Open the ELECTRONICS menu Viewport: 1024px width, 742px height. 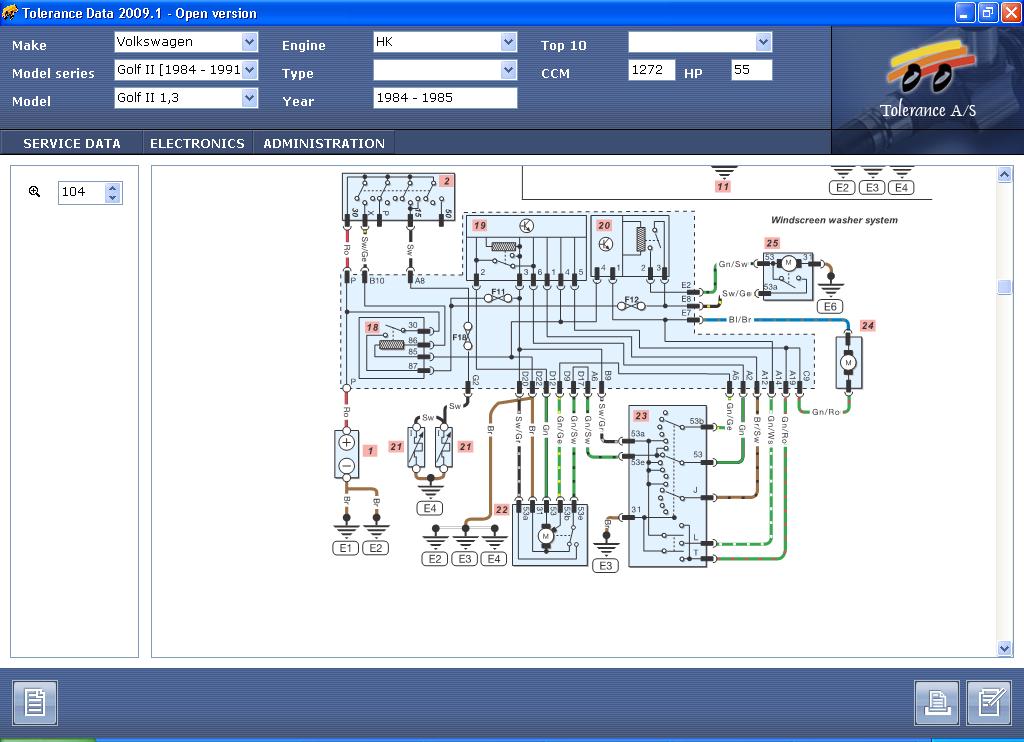[x=197, y=144]
